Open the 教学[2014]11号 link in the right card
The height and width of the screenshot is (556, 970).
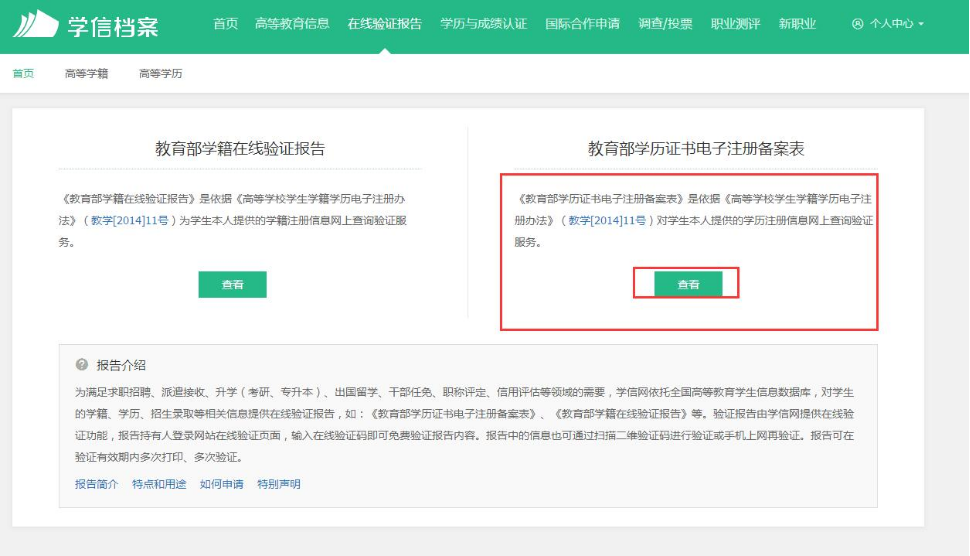(x=607, y=220)
